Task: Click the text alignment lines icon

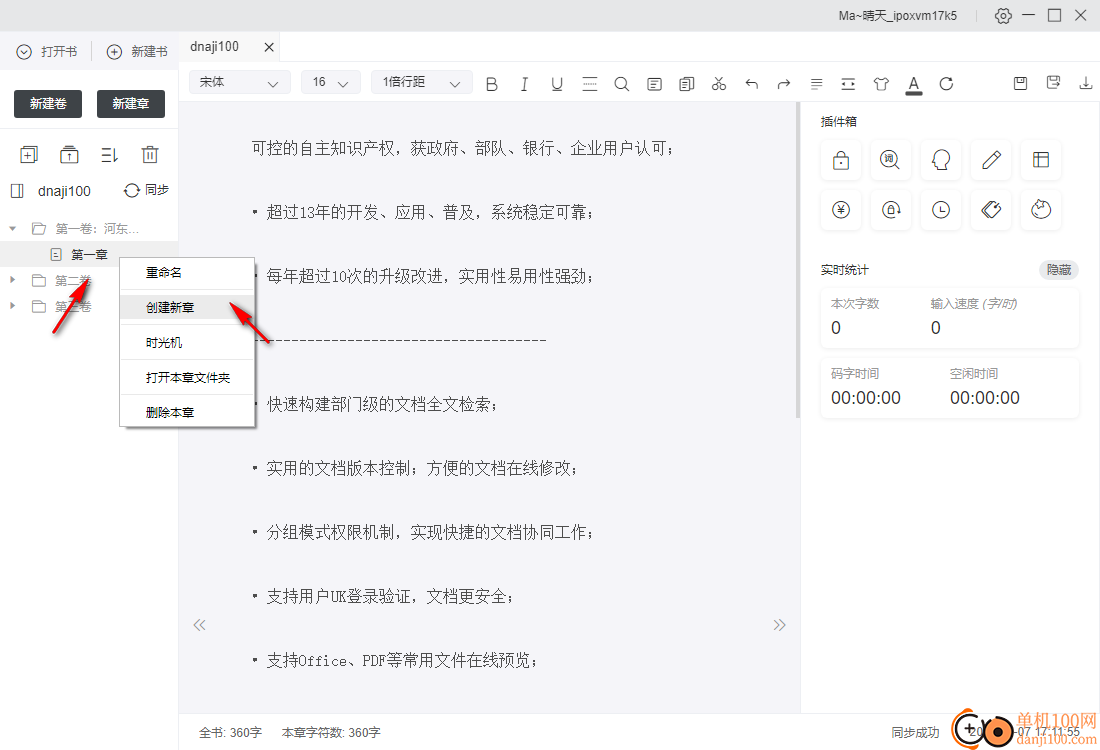Action: (817, 84)
